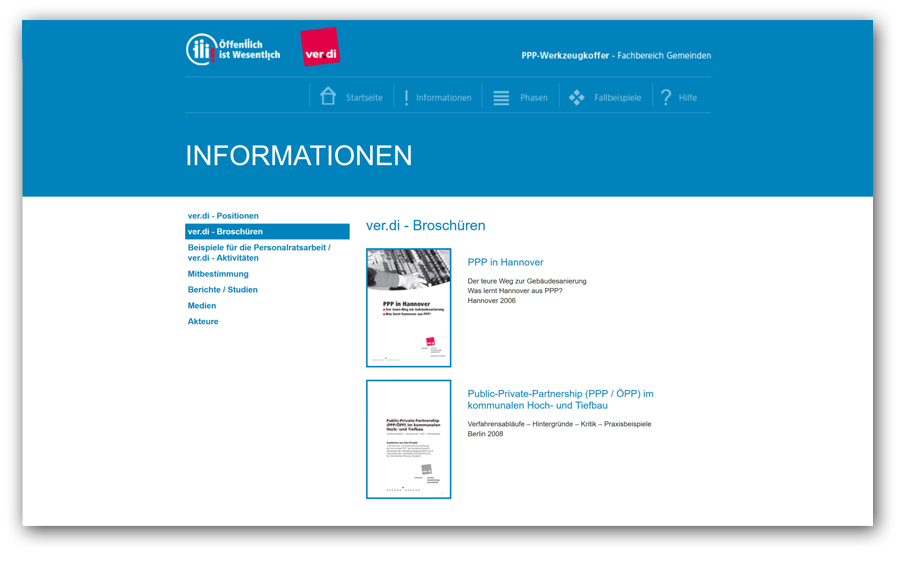Open the Medien sidebar link

click(x=202, y=306)
